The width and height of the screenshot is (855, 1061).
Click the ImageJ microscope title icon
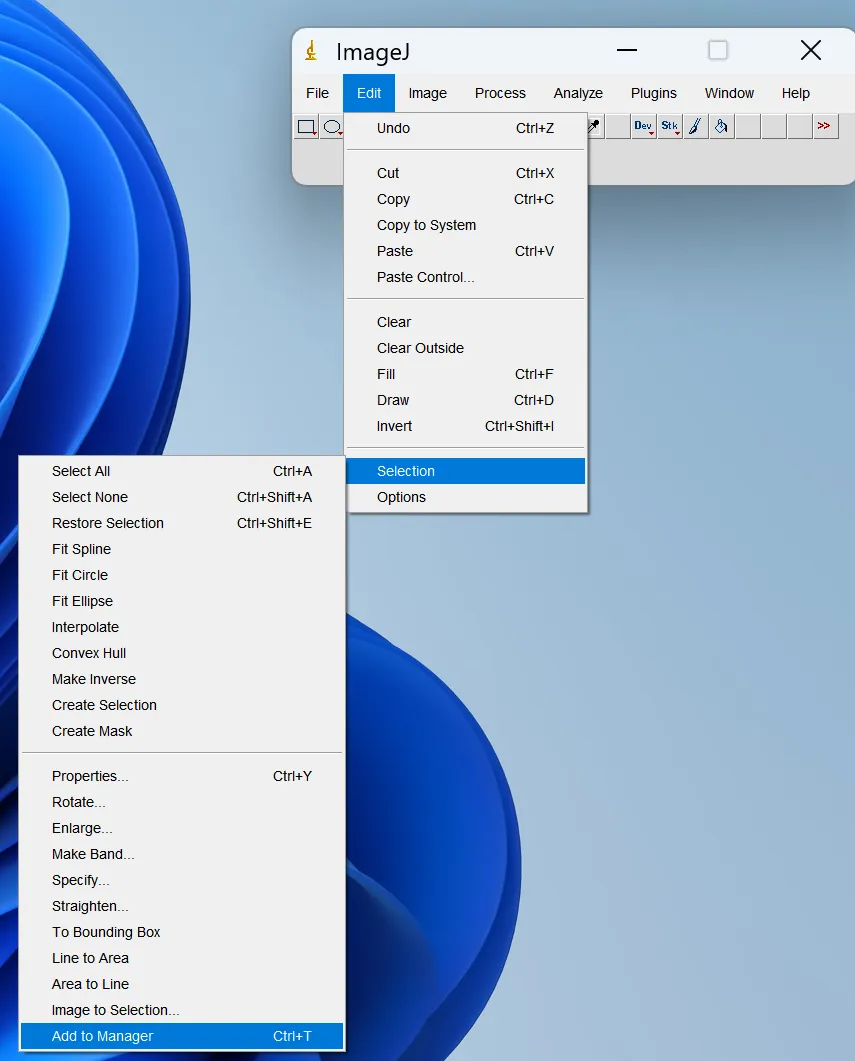[311, 51]
